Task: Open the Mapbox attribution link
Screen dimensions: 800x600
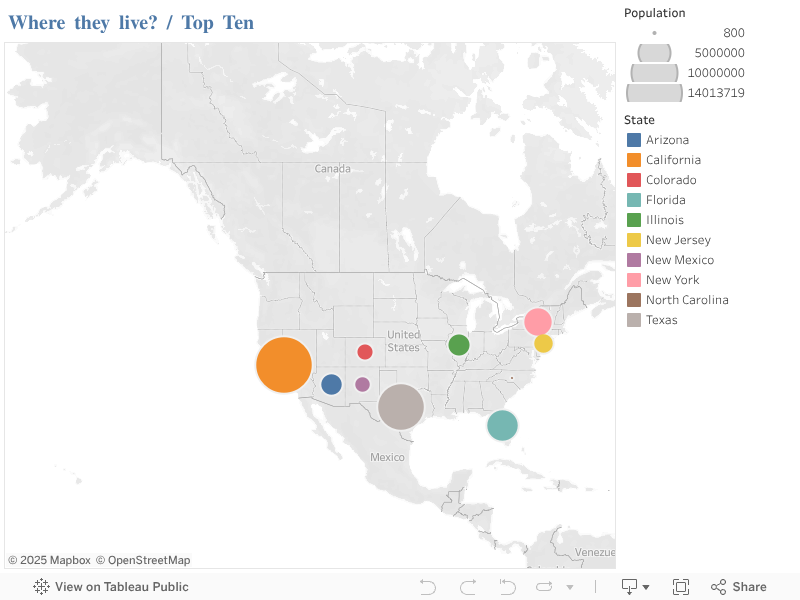Action: (x=49, y=560)
